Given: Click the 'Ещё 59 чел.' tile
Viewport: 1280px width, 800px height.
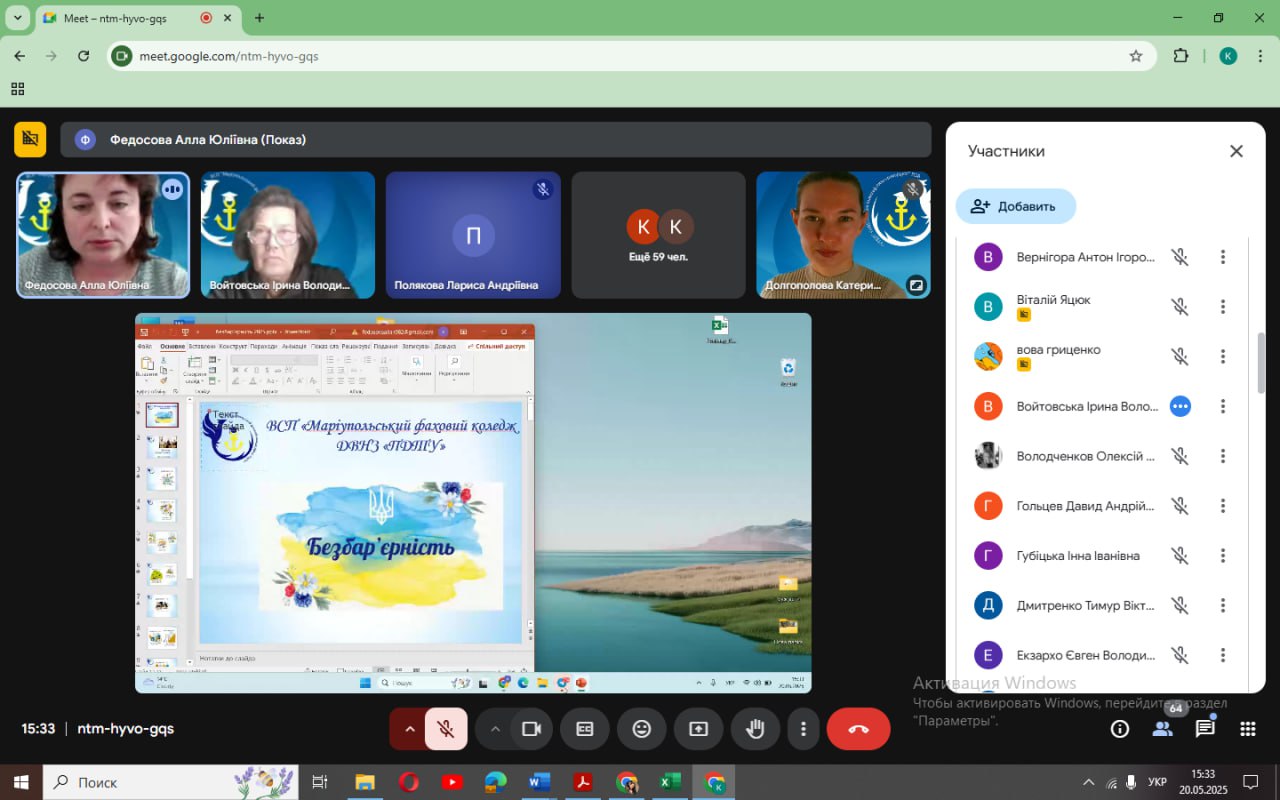Looking at the screenshot, I should coord(658,236).
